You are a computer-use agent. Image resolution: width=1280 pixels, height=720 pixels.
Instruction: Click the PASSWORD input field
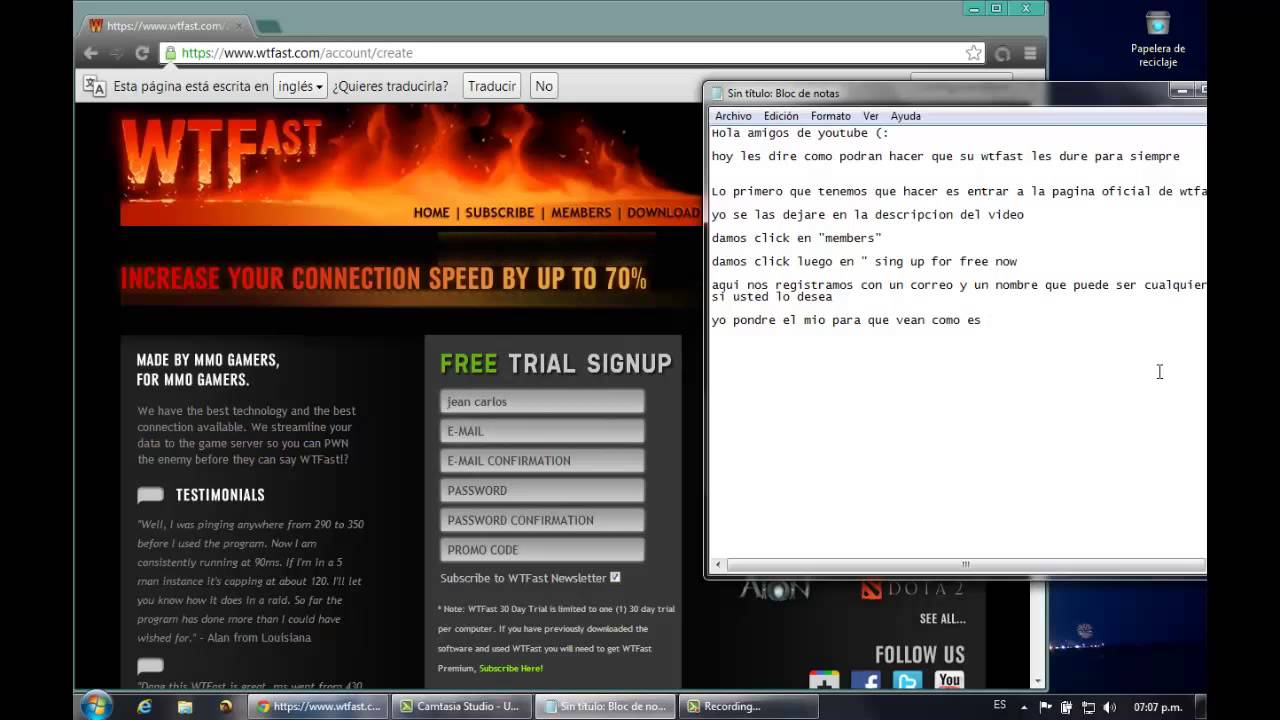tap(542, 490)
